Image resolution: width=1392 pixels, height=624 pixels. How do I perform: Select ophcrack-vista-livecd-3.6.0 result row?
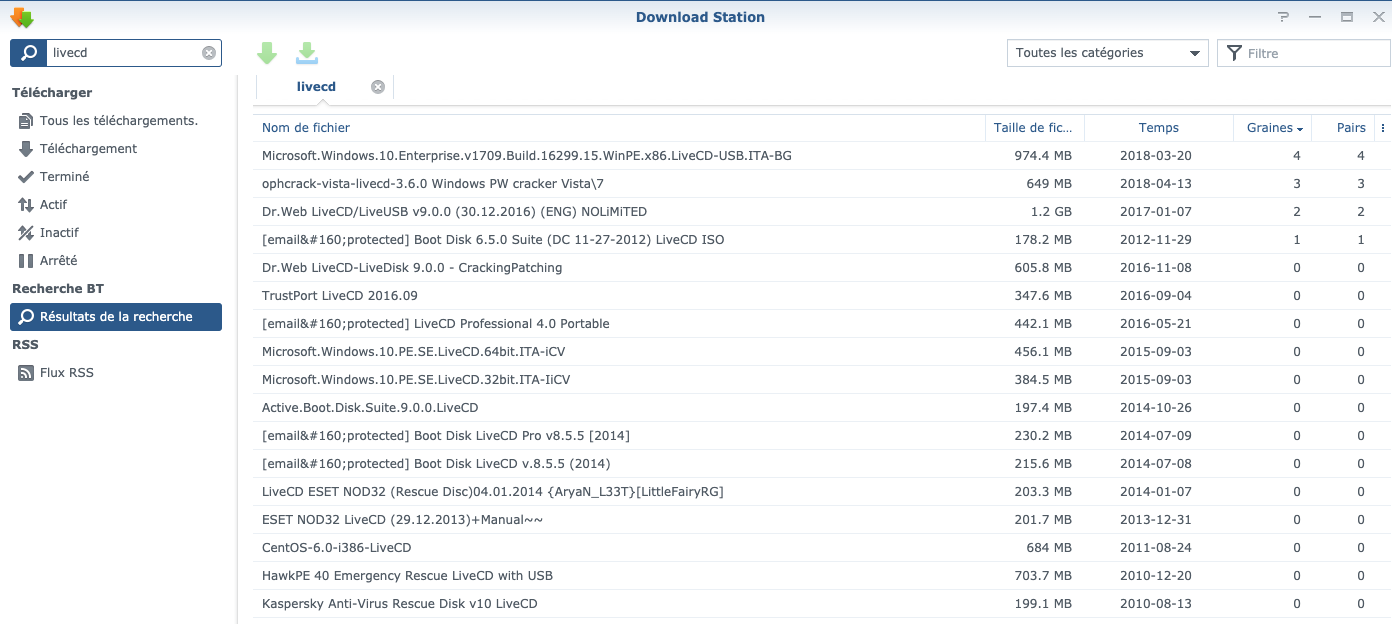822,184
